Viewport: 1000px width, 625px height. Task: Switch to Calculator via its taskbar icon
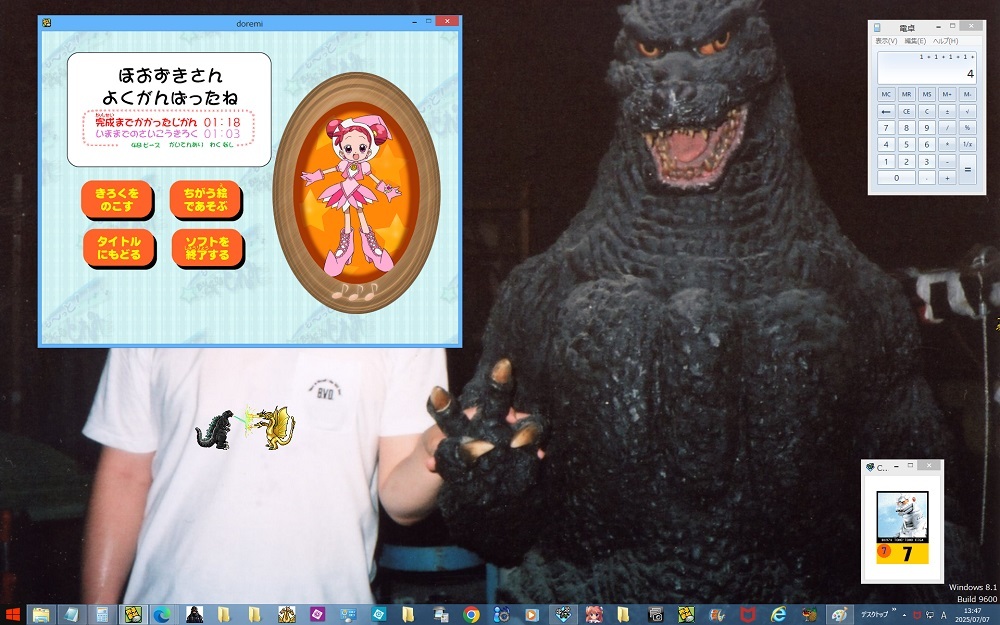[x=102, y=615]
